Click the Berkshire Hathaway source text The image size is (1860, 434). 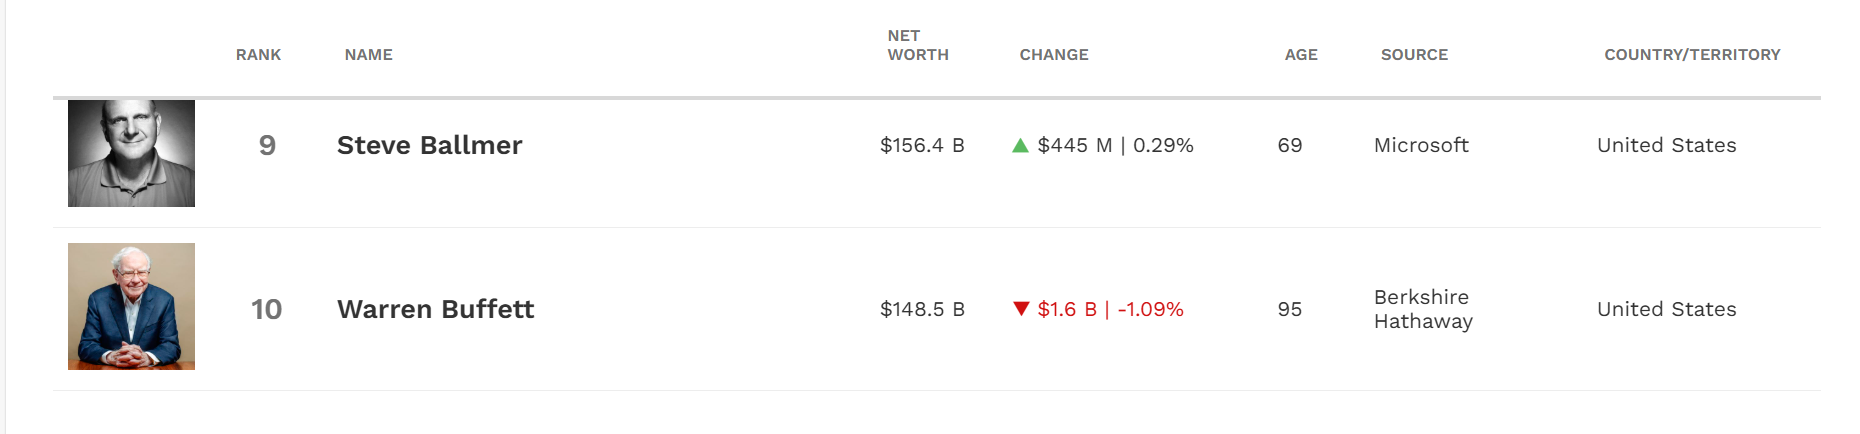click(1422, 309)
